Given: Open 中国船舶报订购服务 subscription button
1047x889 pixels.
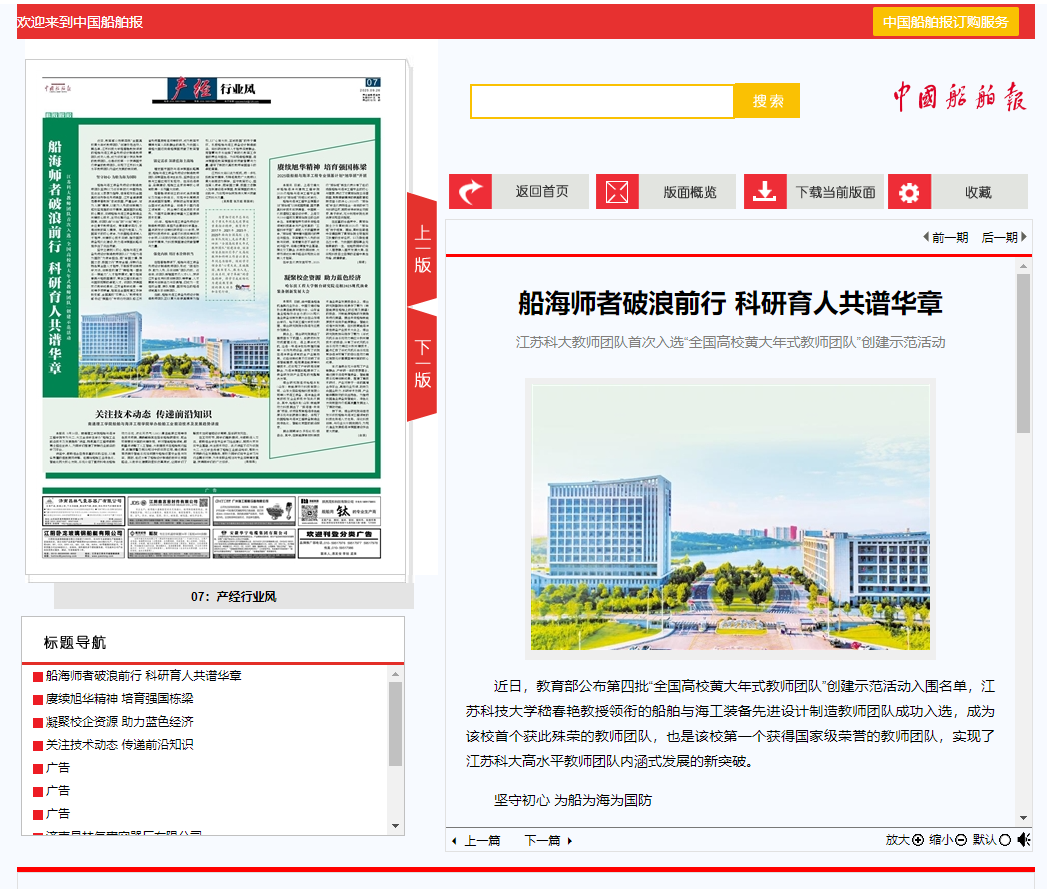Looking at the screenshot, I should [945, 22].
